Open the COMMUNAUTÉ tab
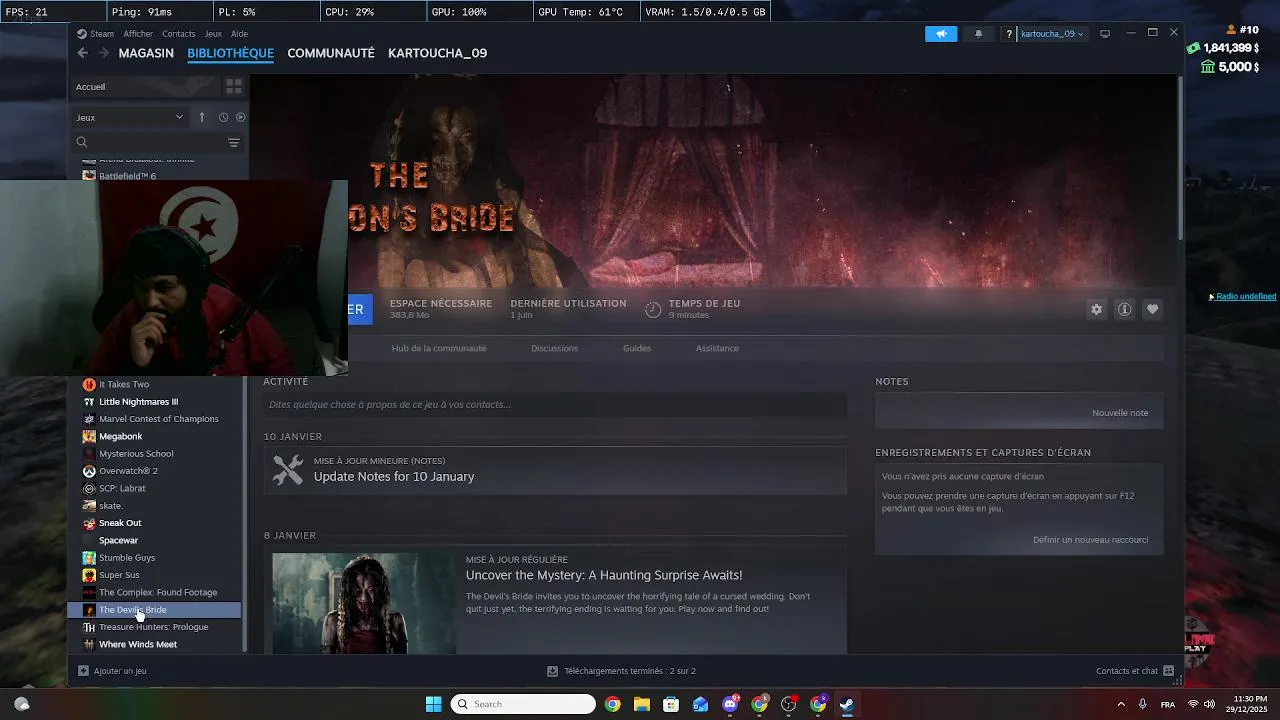The image size is (1280, 720). (x=331, y=53)
